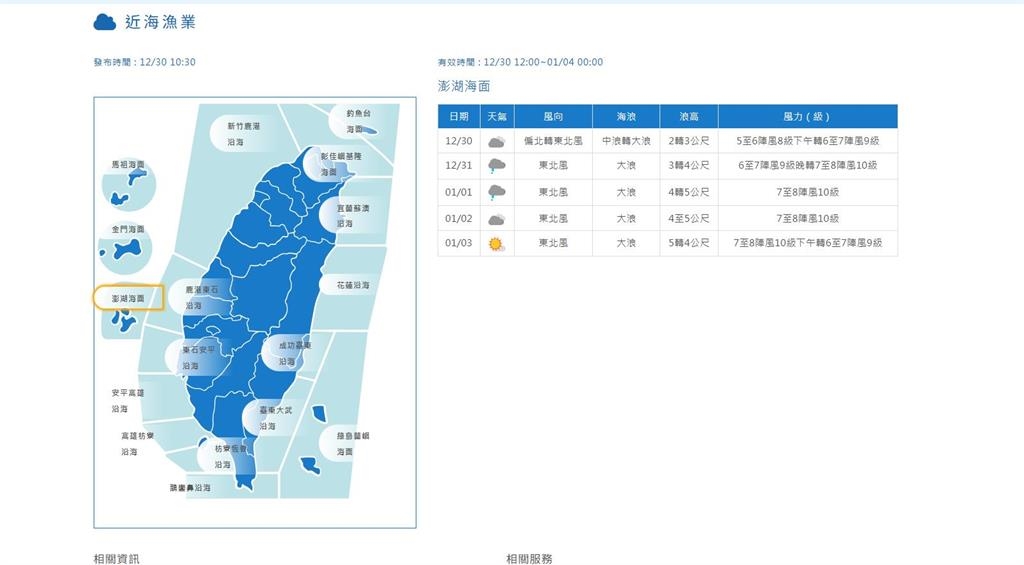Click the 近海漁業 page heading
The width and height of the screenshot is (1024, 565).
160,22
